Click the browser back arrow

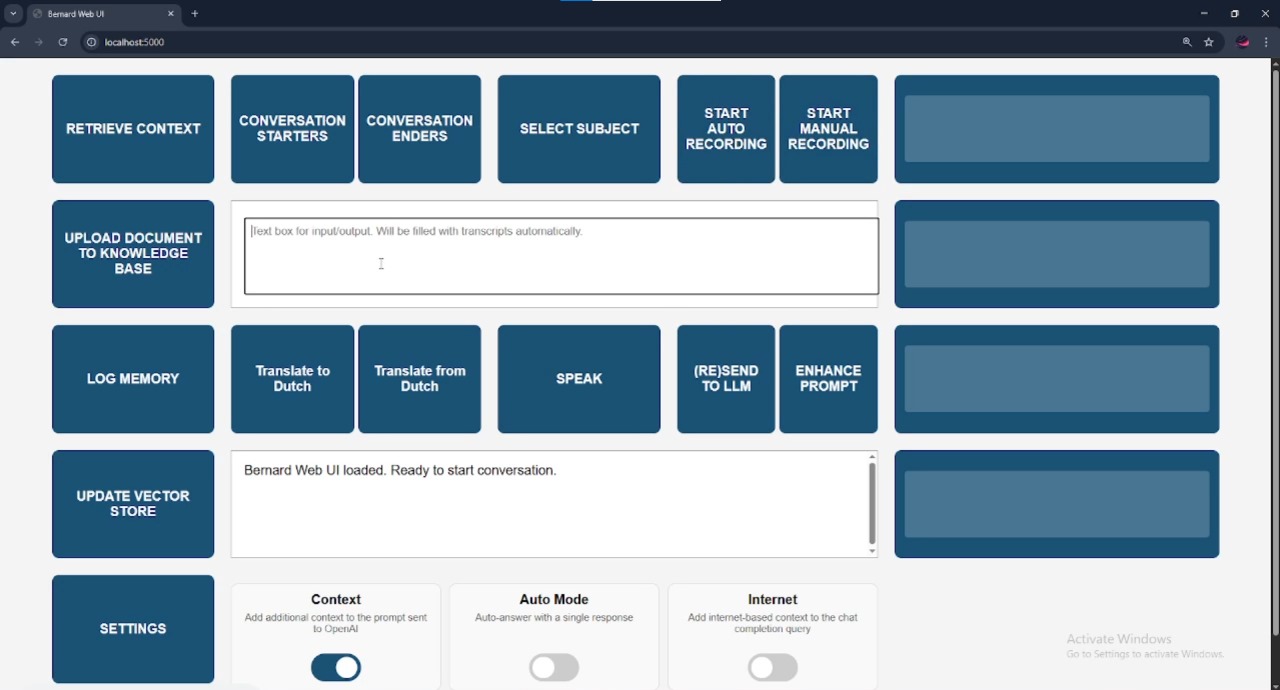point(15,43)
